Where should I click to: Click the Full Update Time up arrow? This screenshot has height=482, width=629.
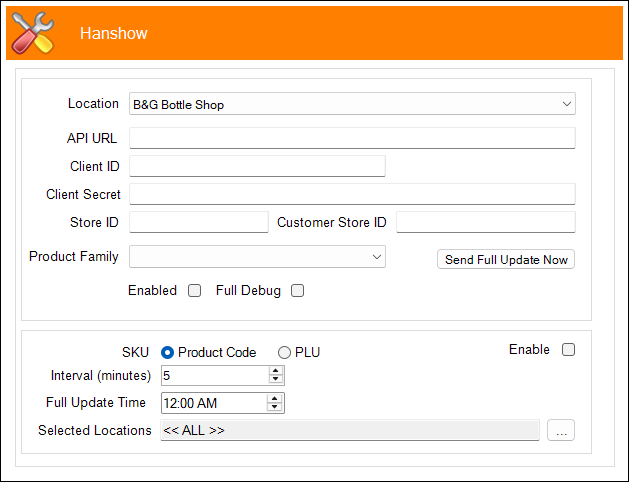[276, 398]
